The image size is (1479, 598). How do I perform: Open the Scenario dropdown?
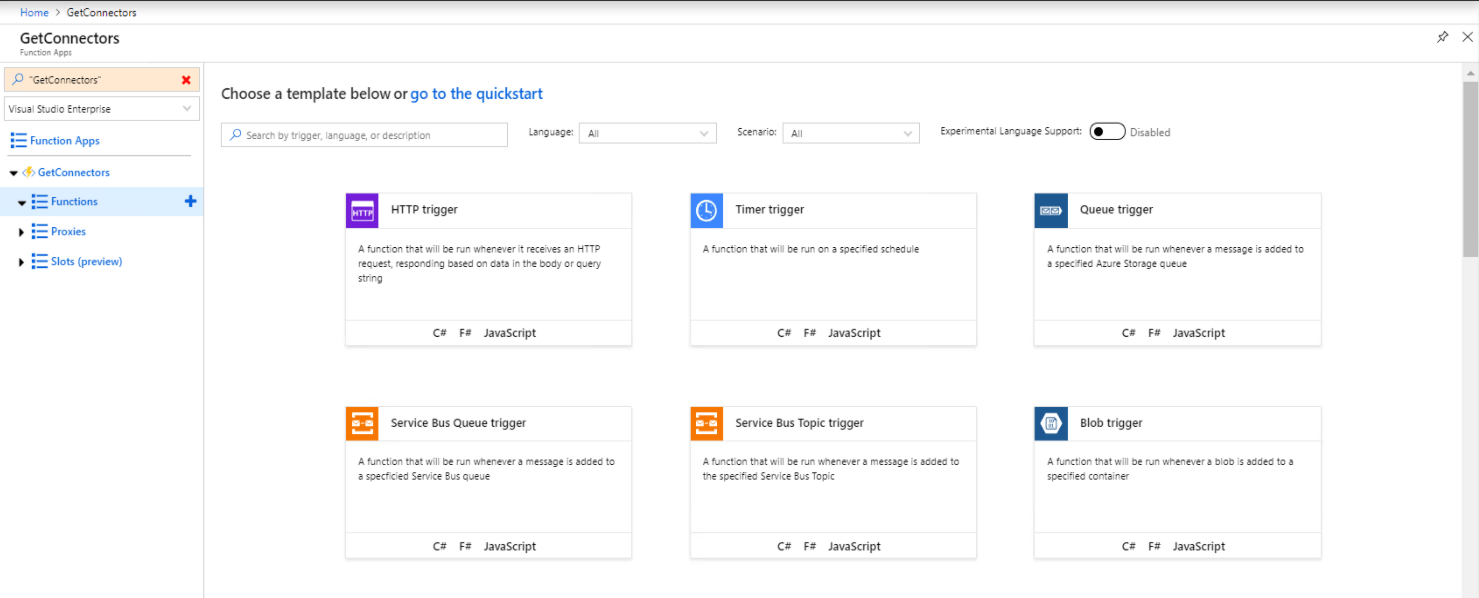[851, 133]
